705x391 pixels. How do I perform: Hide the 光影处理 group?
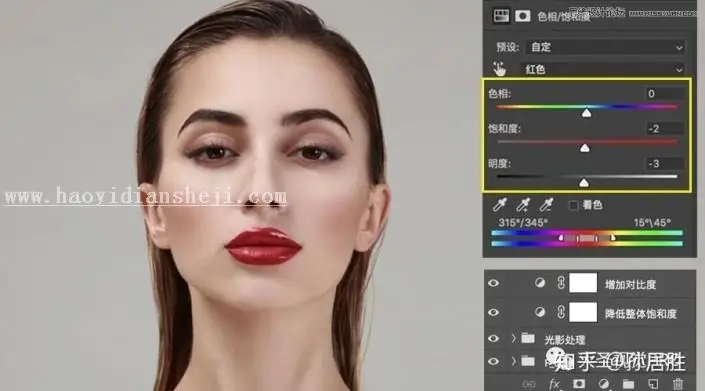tap(494, 338)
